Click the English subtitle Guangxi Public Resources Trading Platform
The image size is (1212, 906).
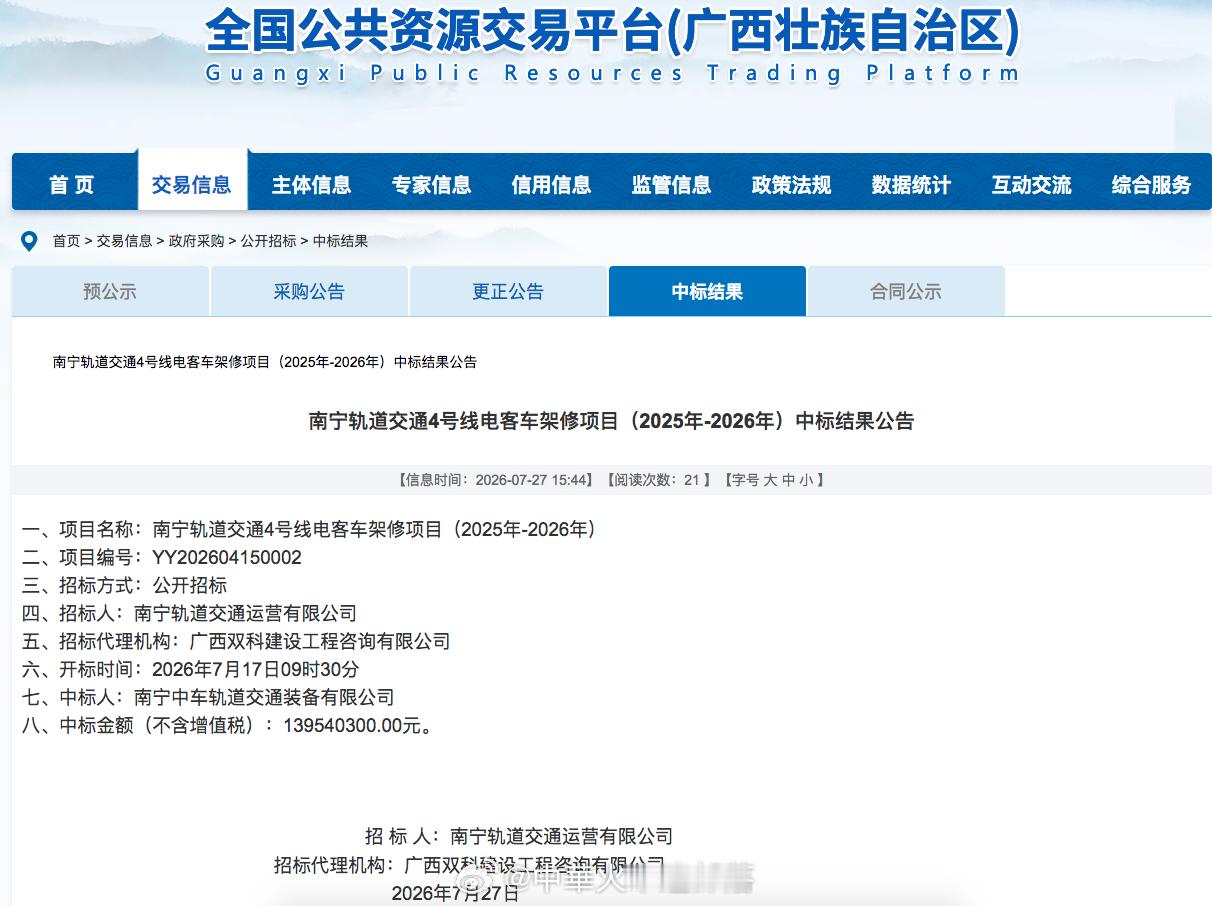612,73
